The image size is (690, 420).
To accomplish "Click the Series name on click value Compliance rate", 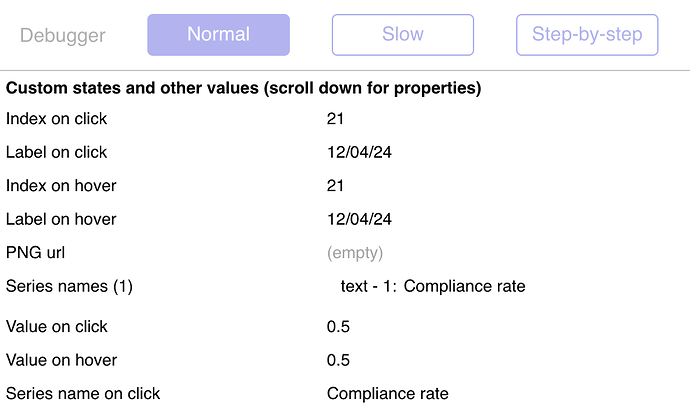I will pyautogui.click(x=388, y=394).
